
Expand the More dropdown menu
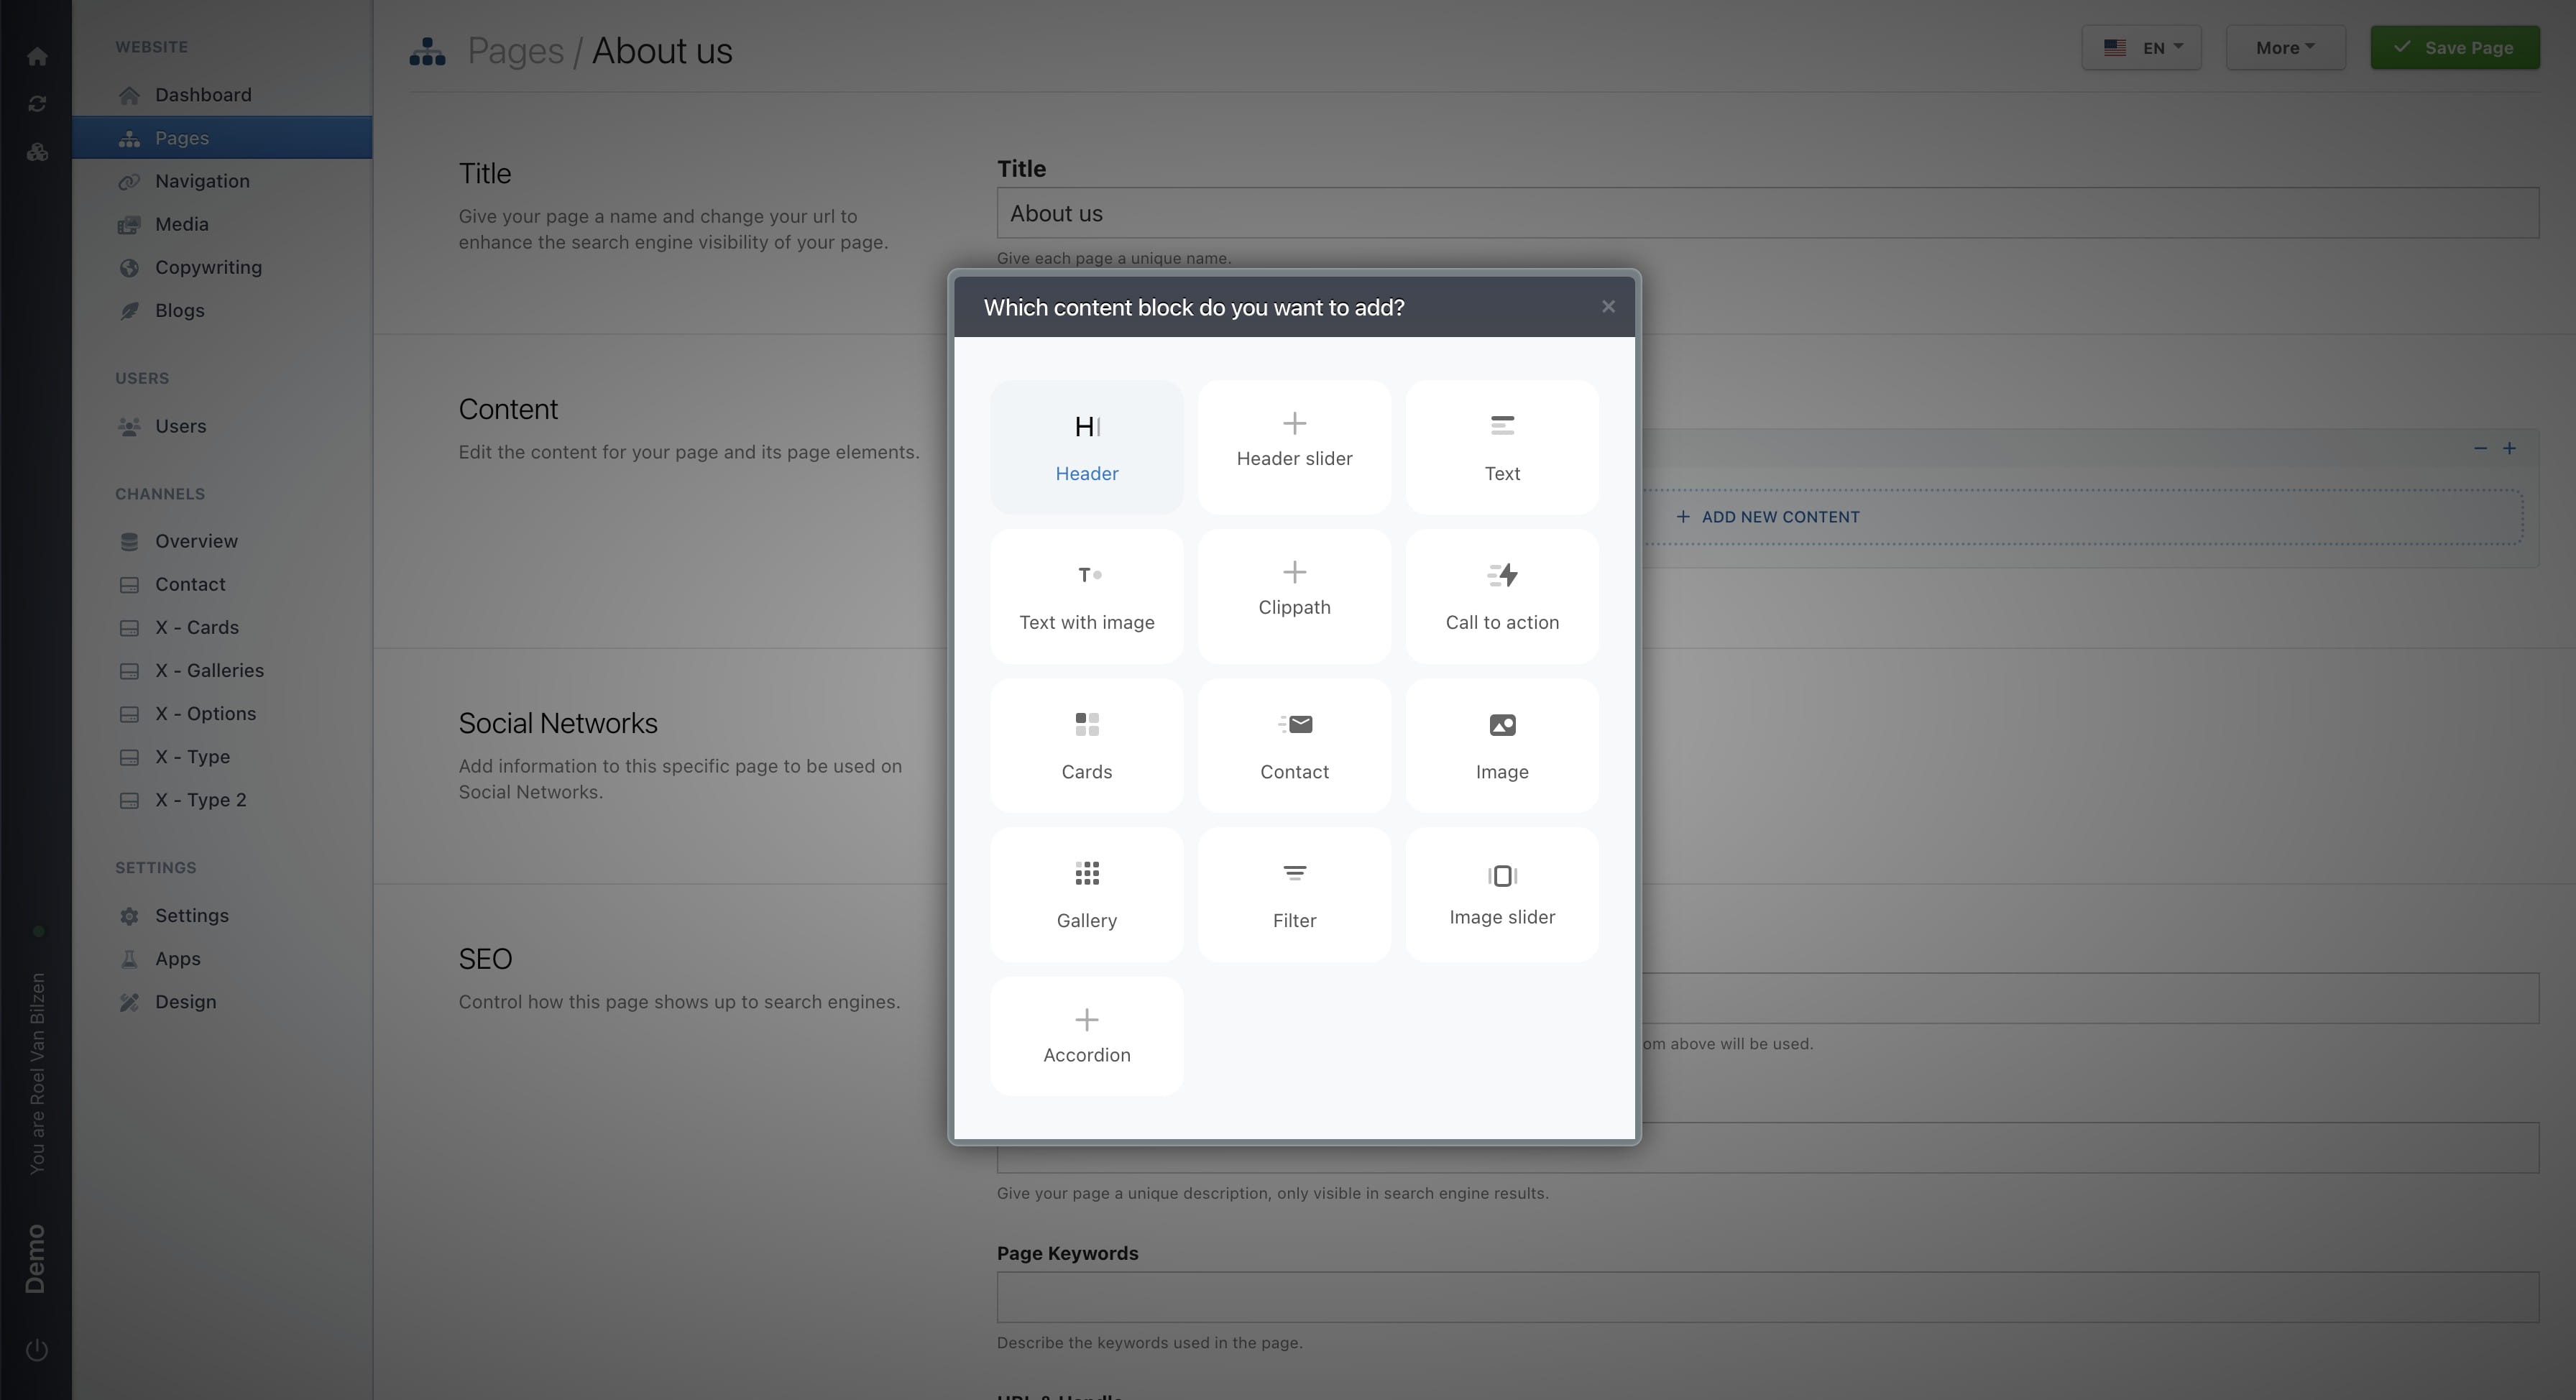tap(2284, 48)
